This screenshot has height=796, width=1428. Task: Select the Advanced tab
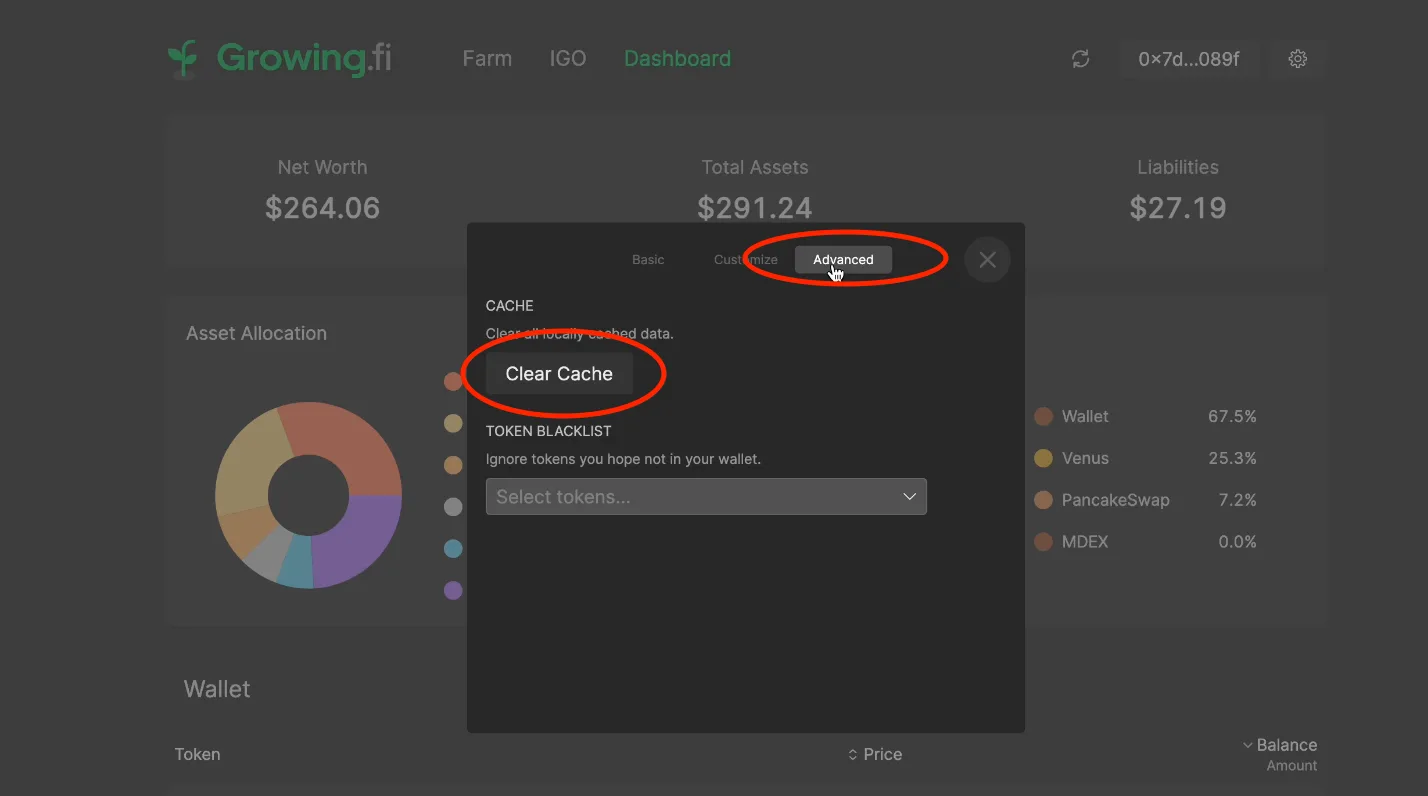coord(843,260)
